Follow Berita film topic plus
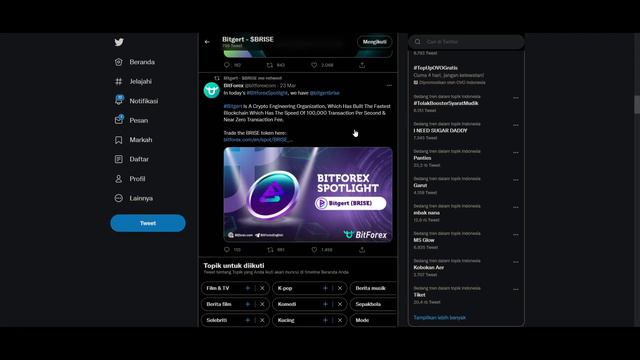This screenshot has width=640, height=360. 247,304
